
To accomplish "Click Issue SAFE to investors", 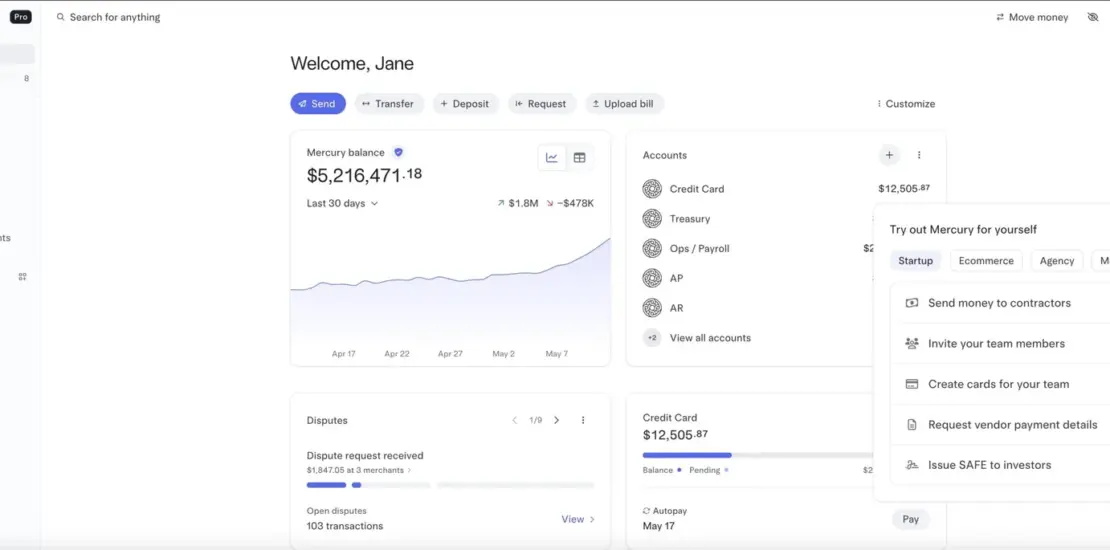I will point(1000,465).
